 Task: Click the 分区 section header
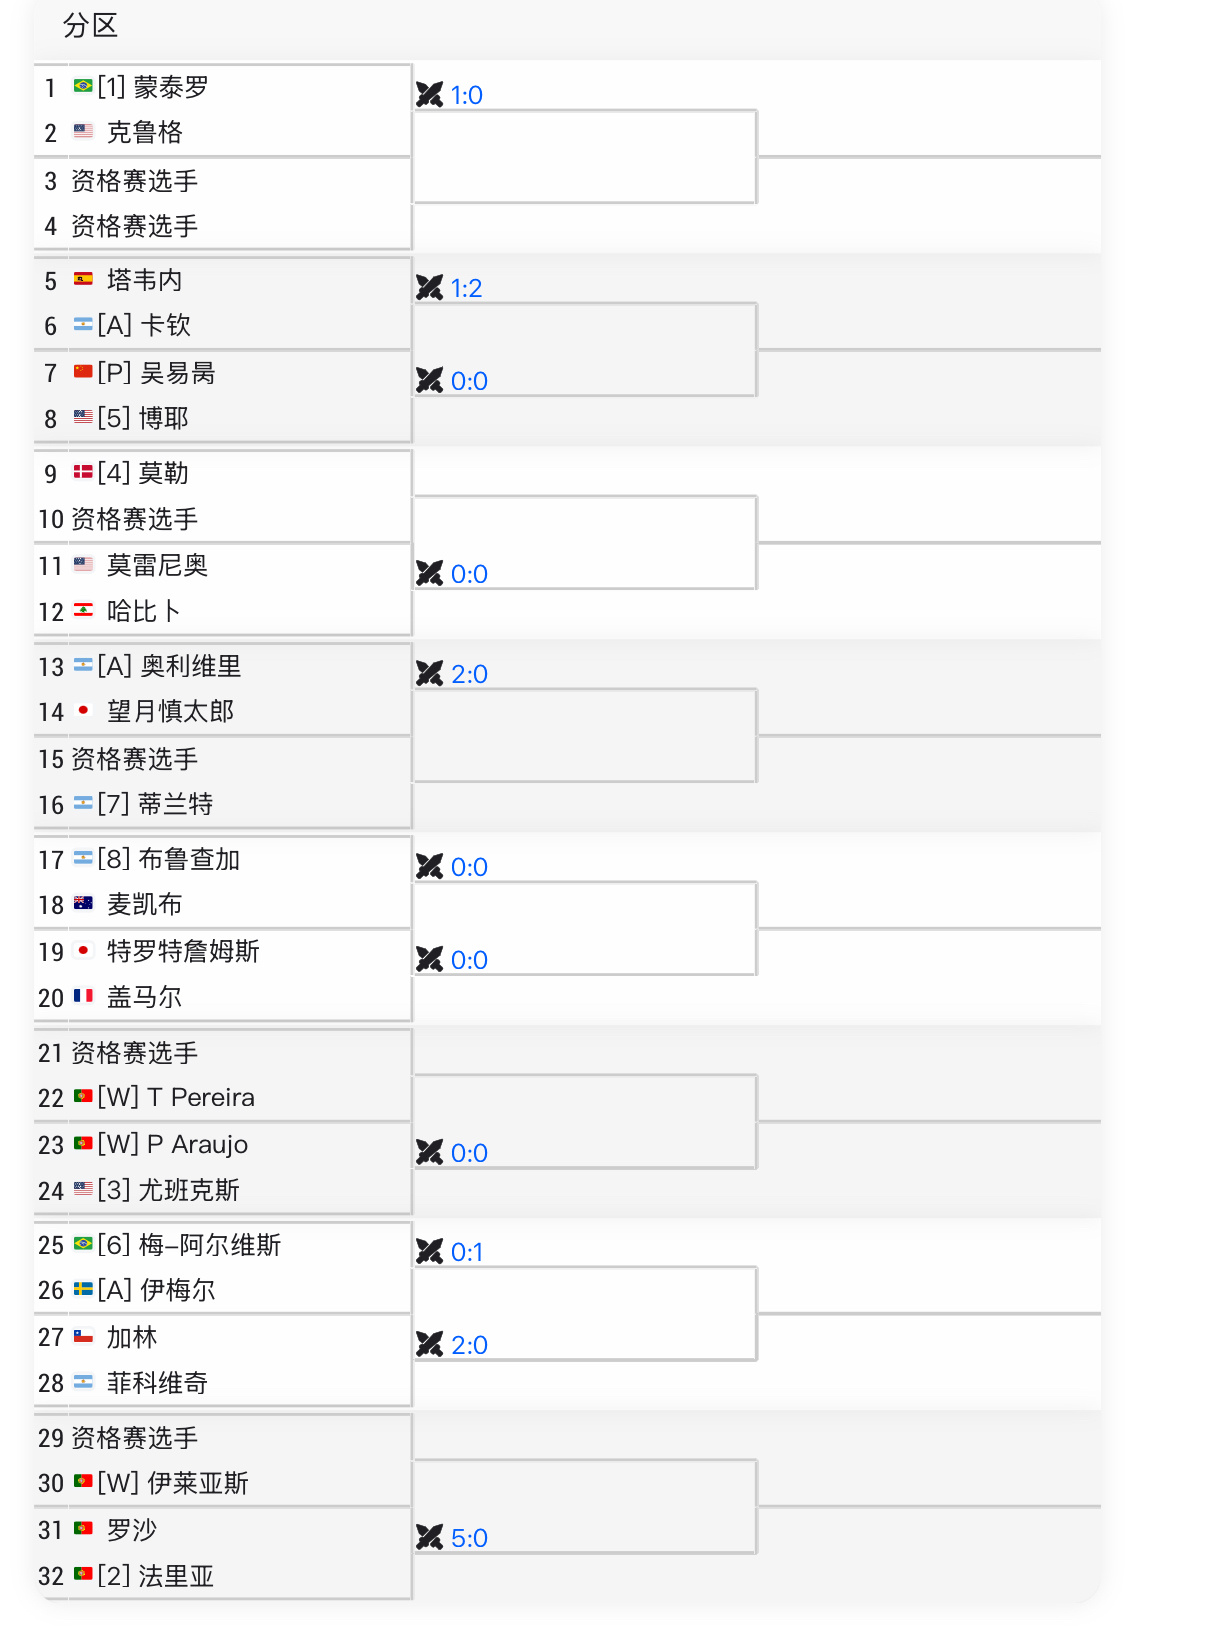coord(91,26)
